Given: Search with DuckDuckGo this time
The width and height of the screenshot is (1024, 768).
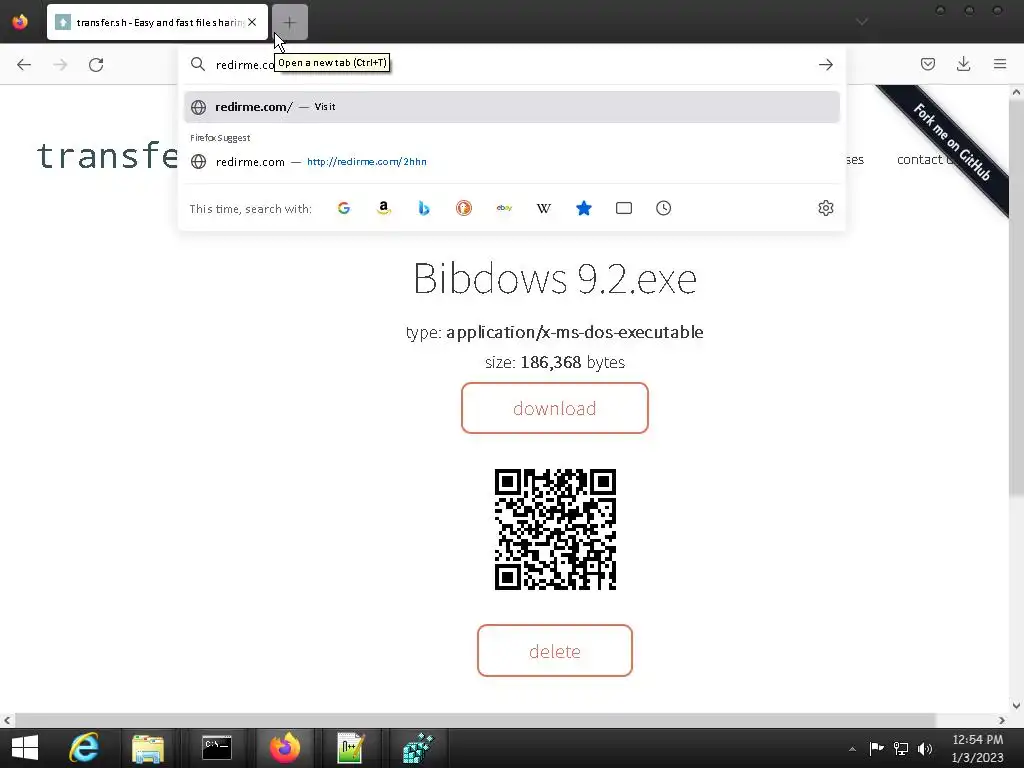Looking at the screenshot, I should pyautogui.click(x=464, y=208).
